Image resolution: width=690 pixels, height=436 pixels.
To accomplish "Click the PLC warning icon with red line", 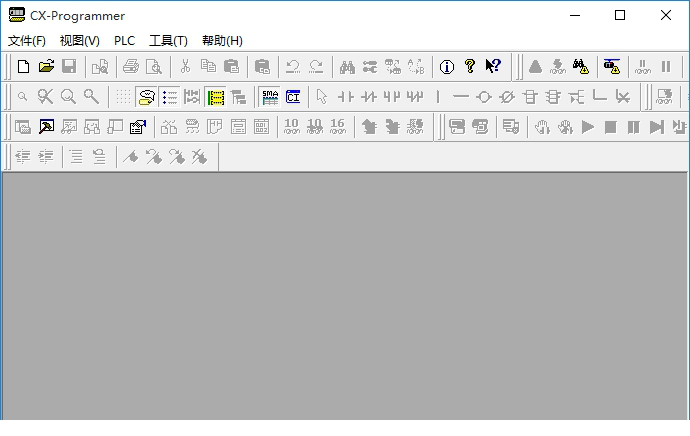I will [x=612, y=66].
